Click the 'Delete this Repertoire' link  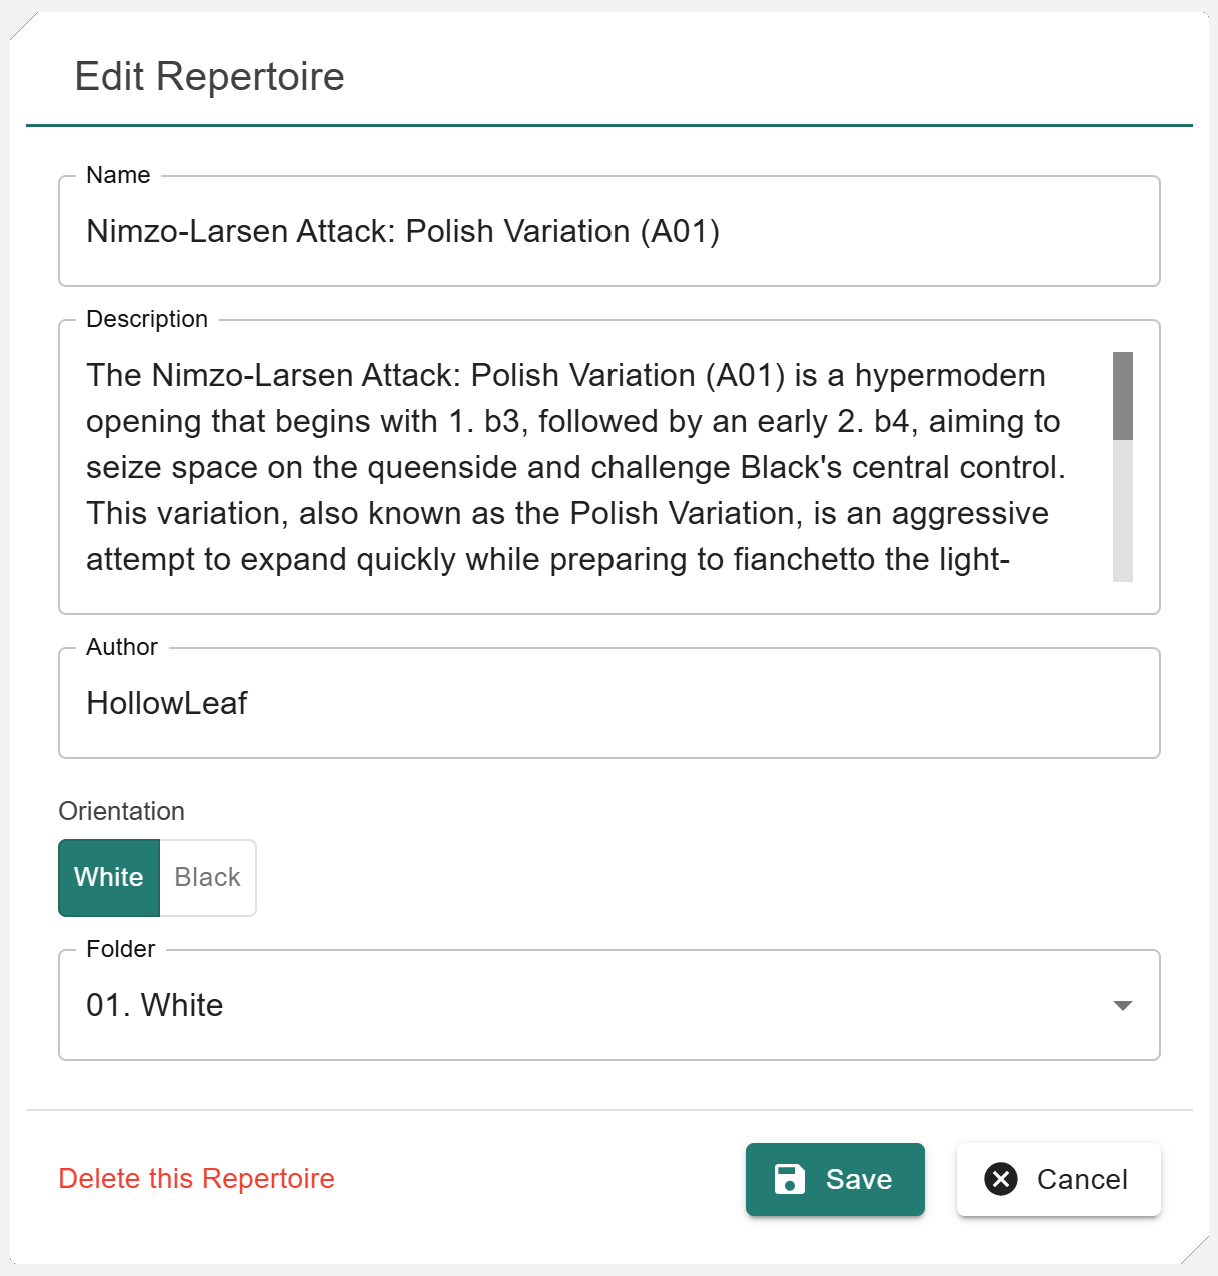click(x=197, y=1178)
